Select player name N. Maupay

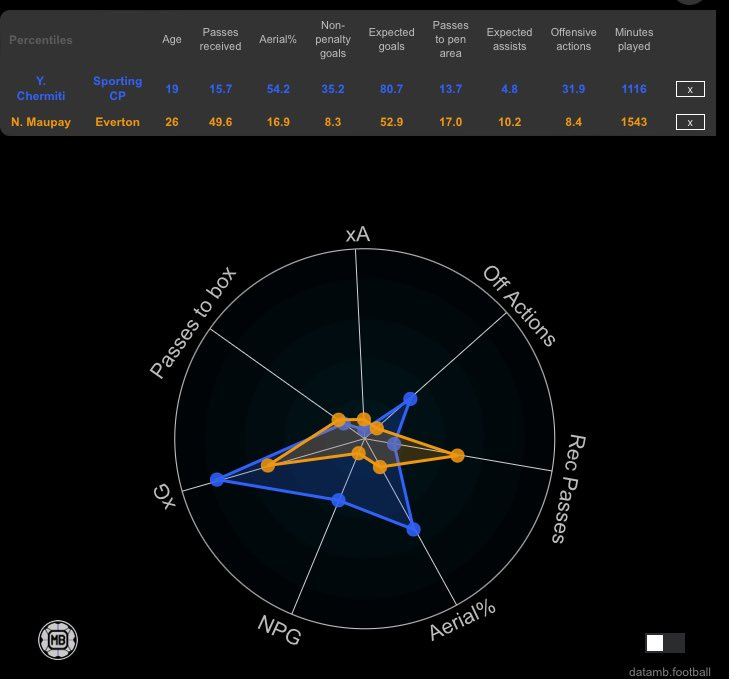(41, 122)
